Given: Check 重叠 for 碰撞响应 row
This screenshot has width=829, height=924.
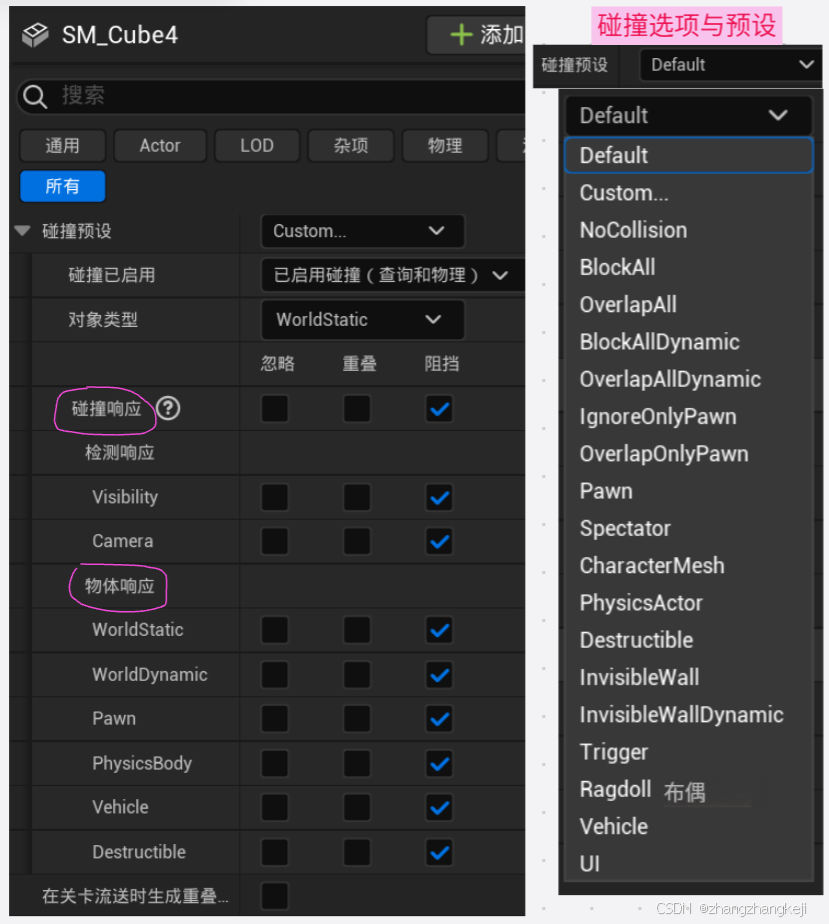Looking at the screenshot, I should [x=357, y=408].
